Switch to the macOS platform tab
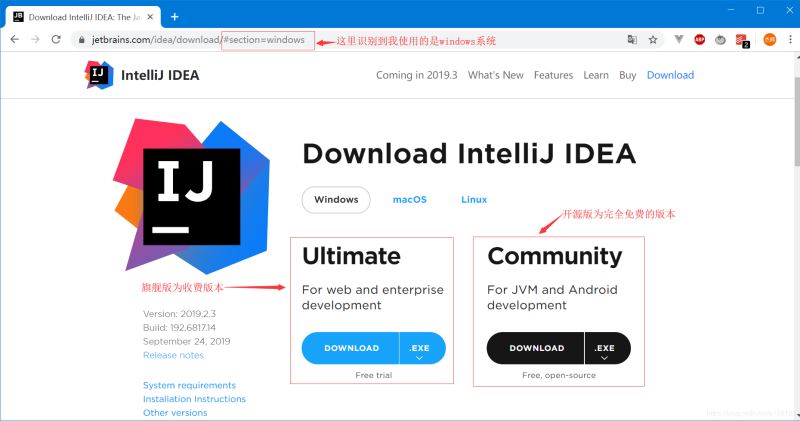This screenshot has height=421, width=800. click(410, 200)
